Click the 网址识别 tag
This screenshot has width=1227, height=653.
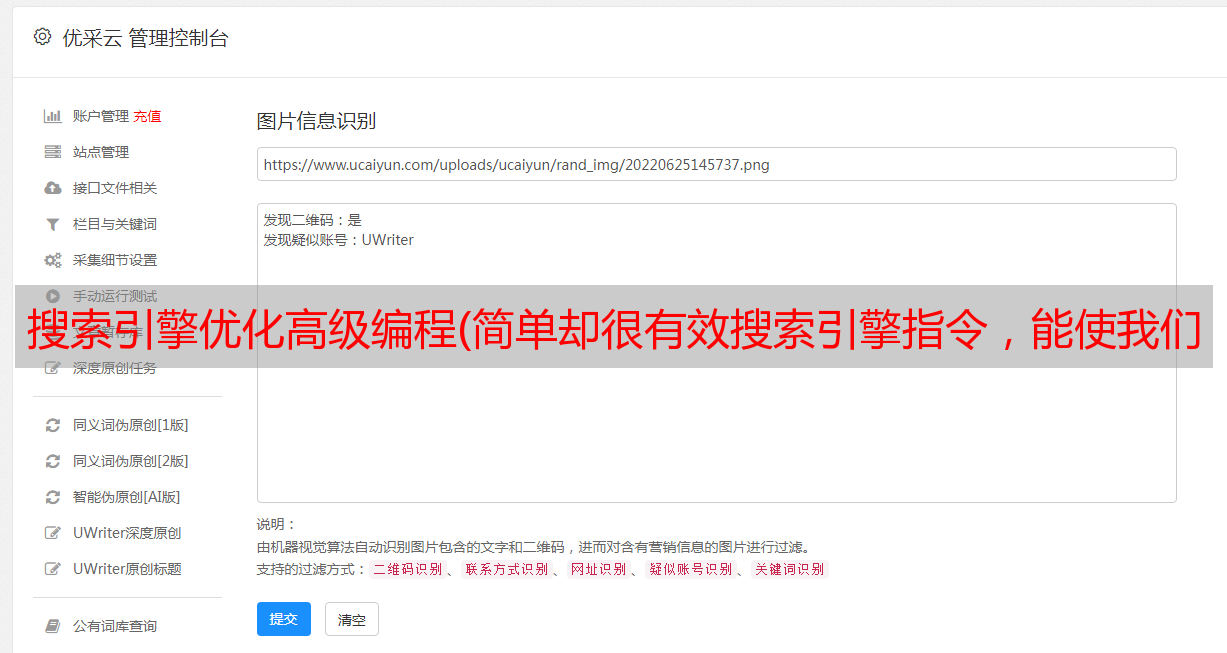[x=598, y=569]
